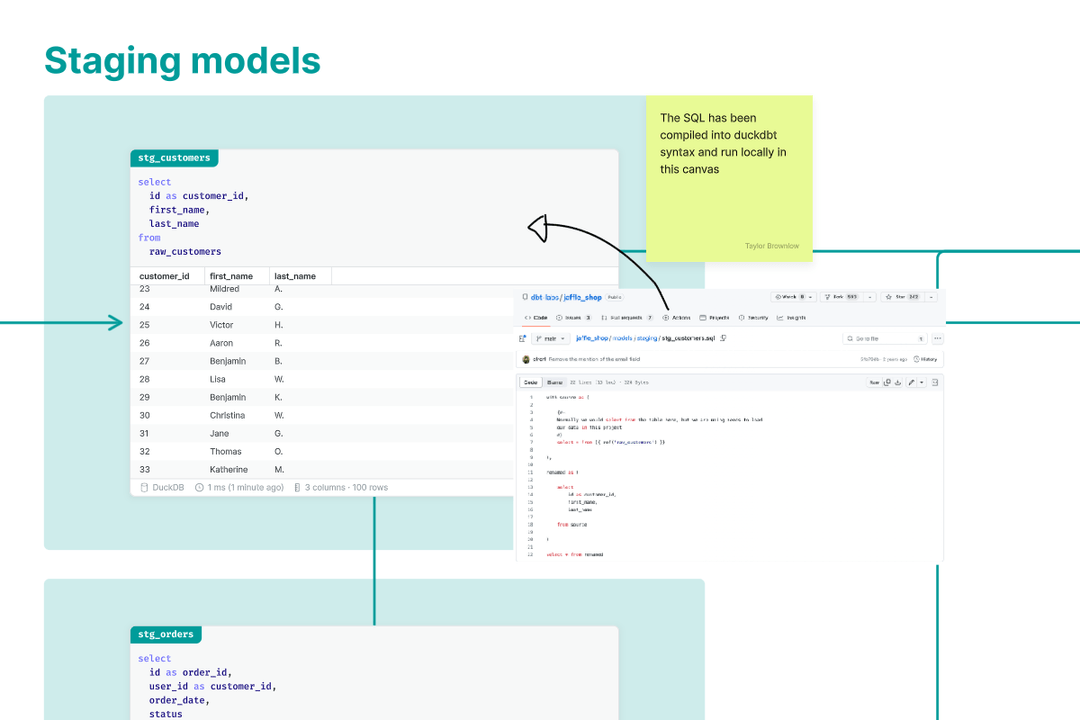
Task: Click the jaffle_shop repository link
Action: click(582, 296)
